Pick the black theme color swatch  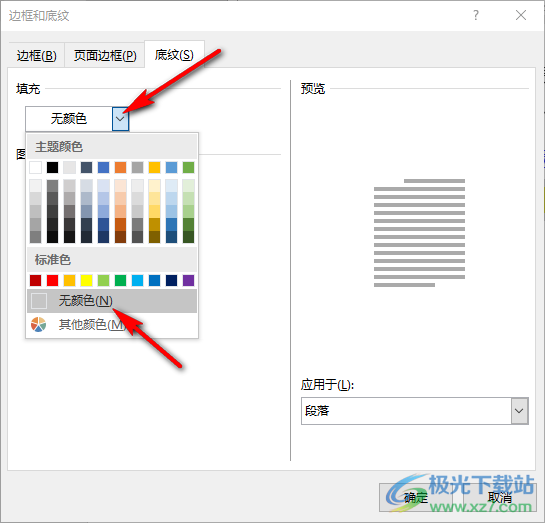click(x=52, y=167)
